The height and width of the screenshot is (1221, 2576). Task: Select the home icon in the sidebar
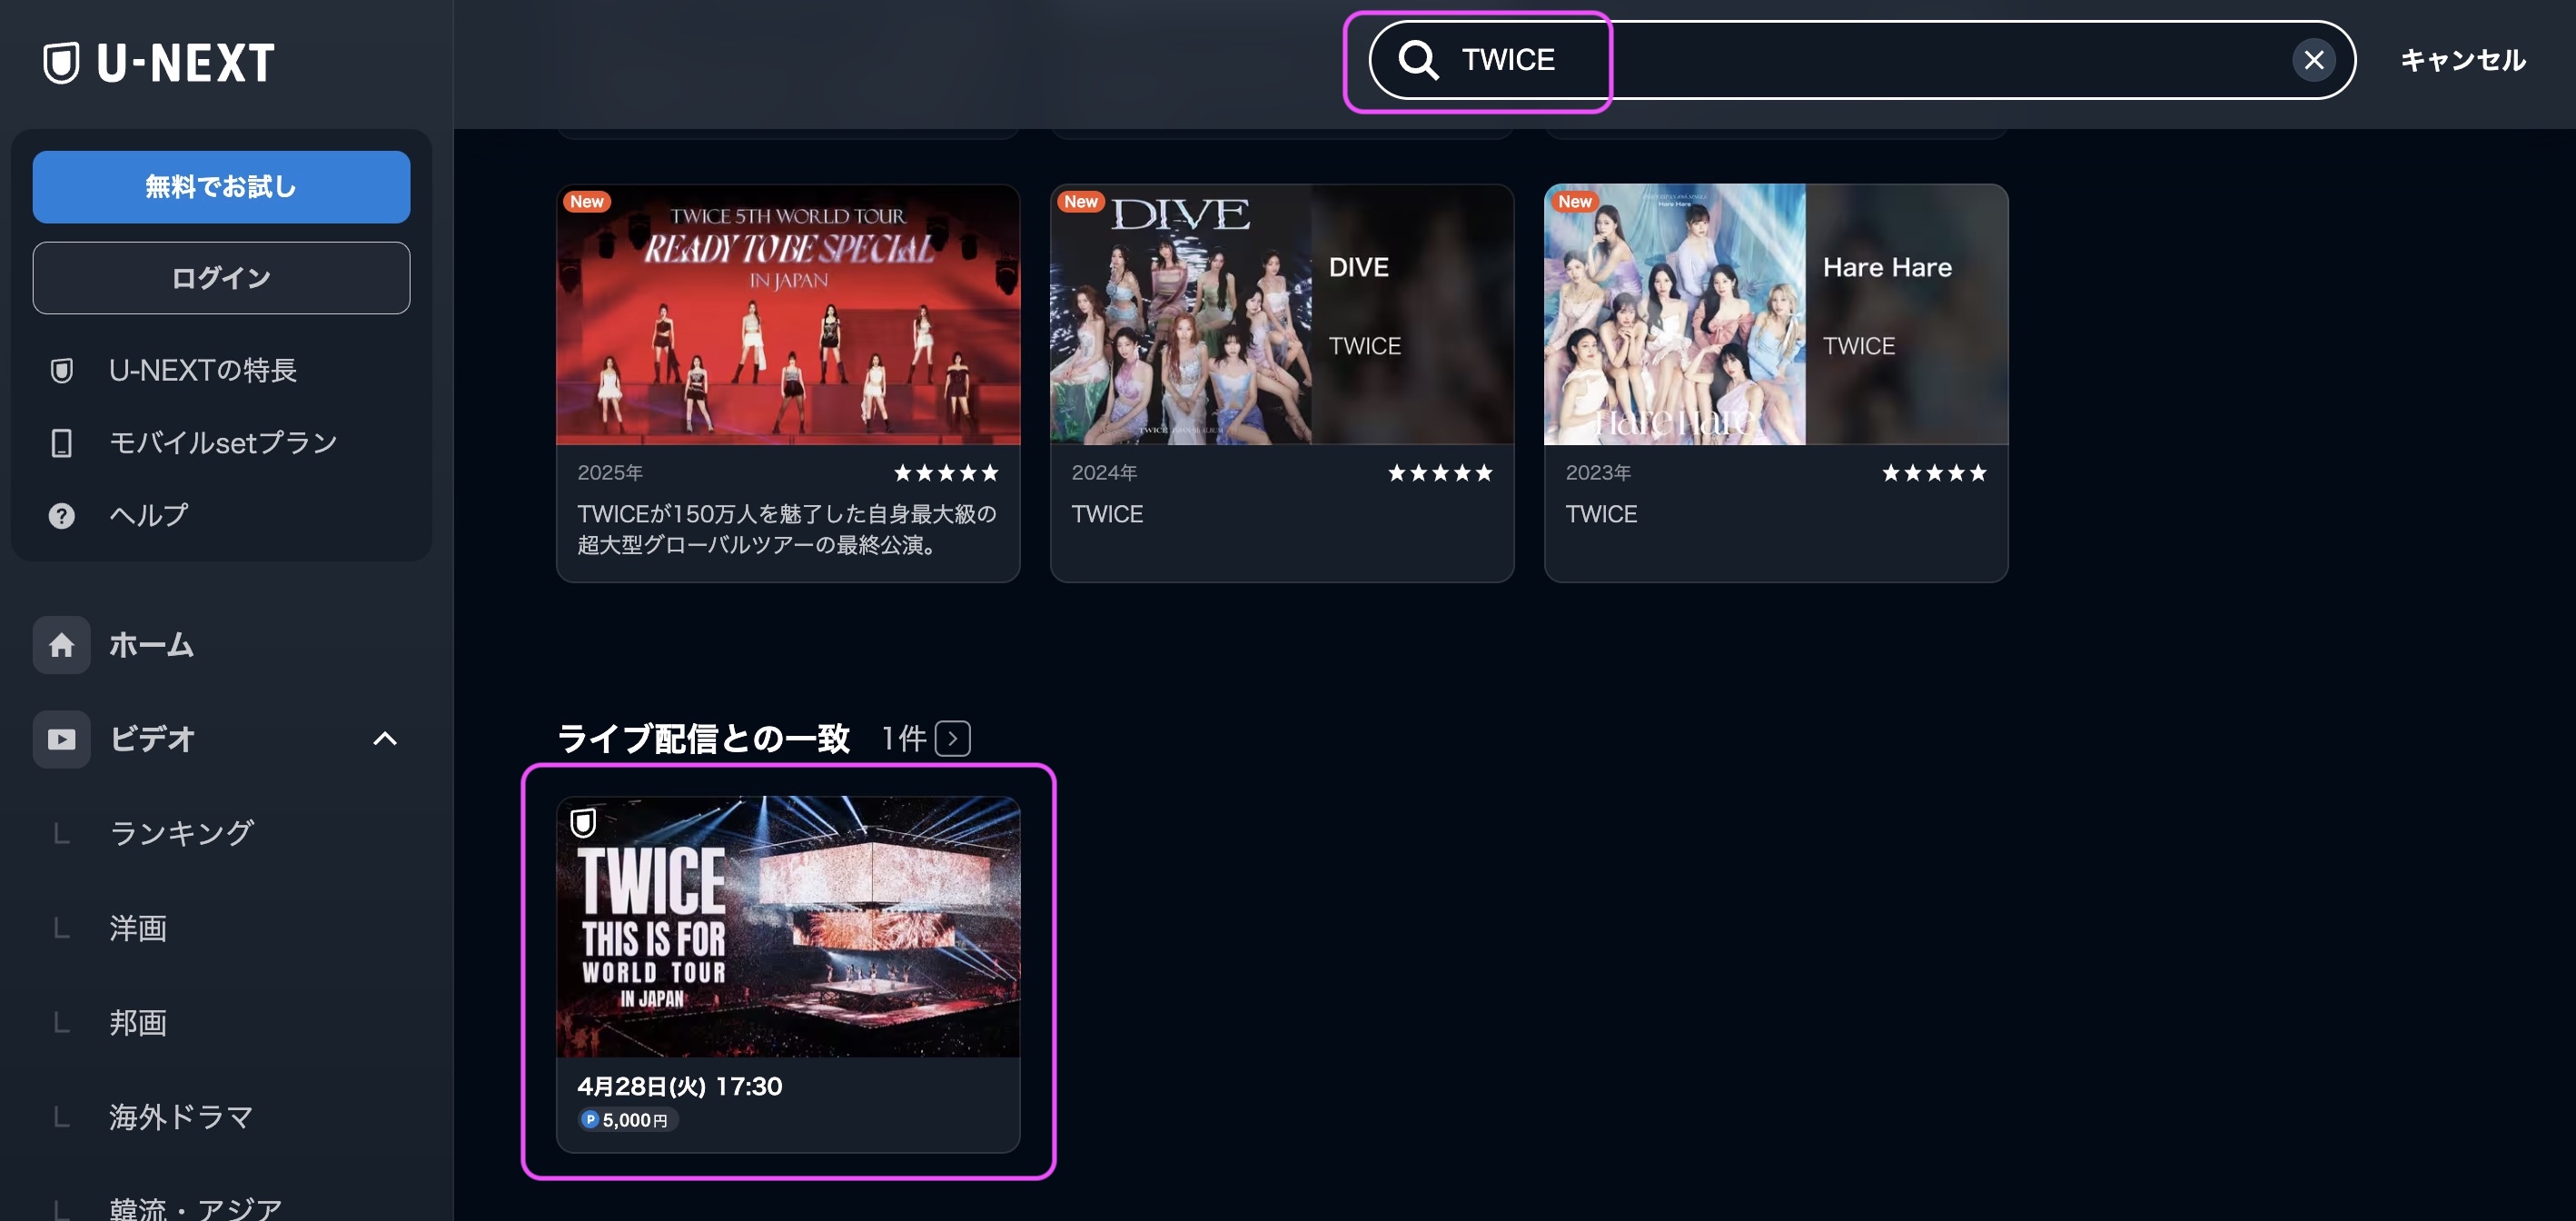pos(61,645)
